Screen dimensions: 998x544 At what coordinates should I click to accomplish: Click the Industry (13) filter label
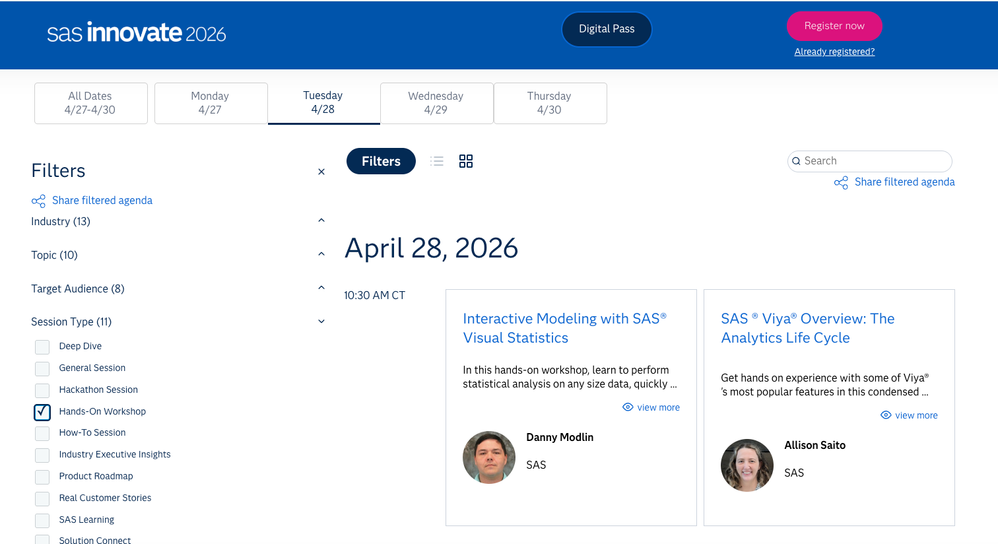[x=60, y=221]
